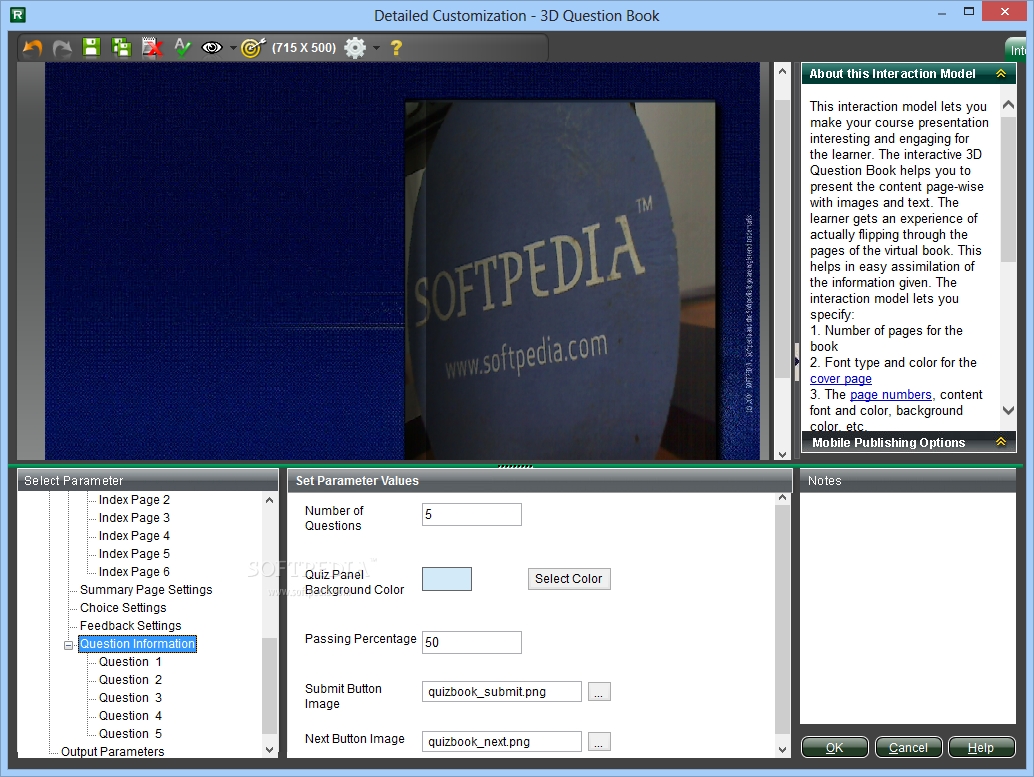The image size is (1034, 777).
Task: Expand the Mobile Publishing Options section
Action: (999, 442)
